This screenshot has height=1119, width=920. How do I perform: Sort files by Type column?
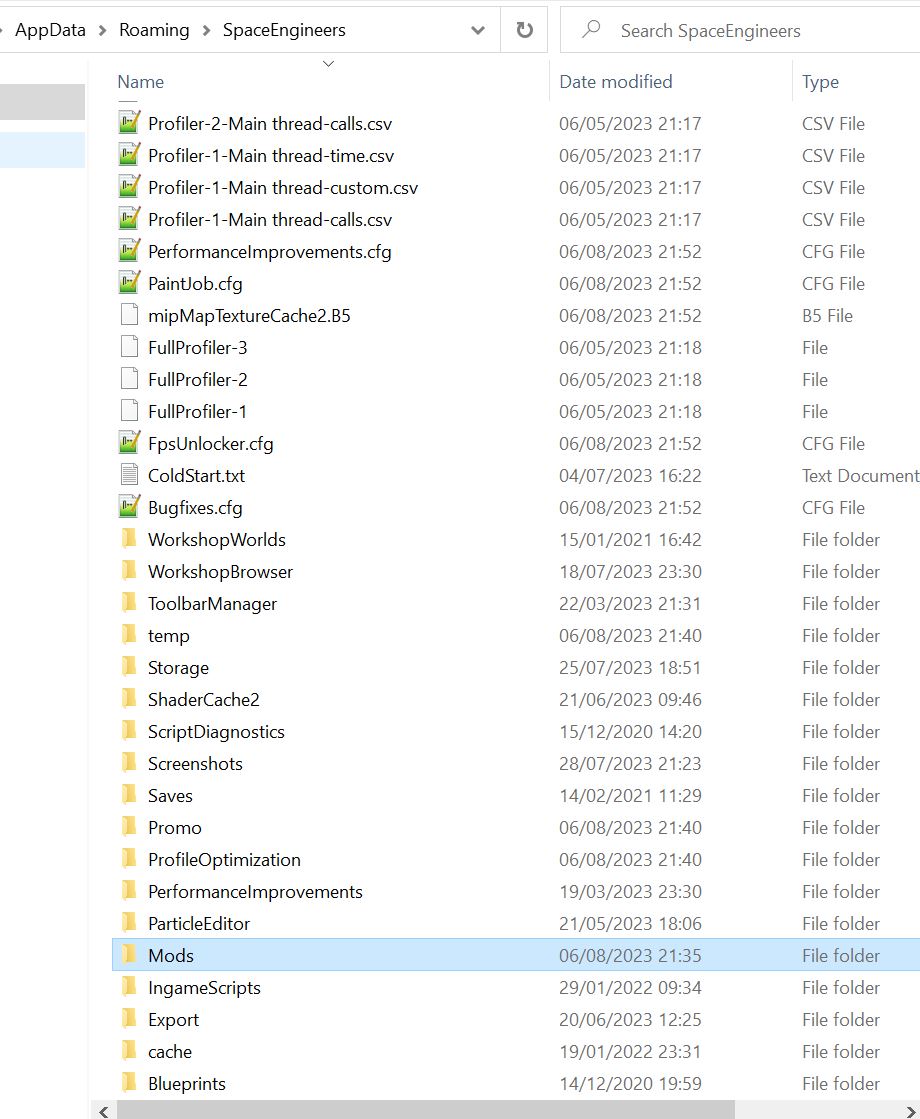[x=820, y=82]
